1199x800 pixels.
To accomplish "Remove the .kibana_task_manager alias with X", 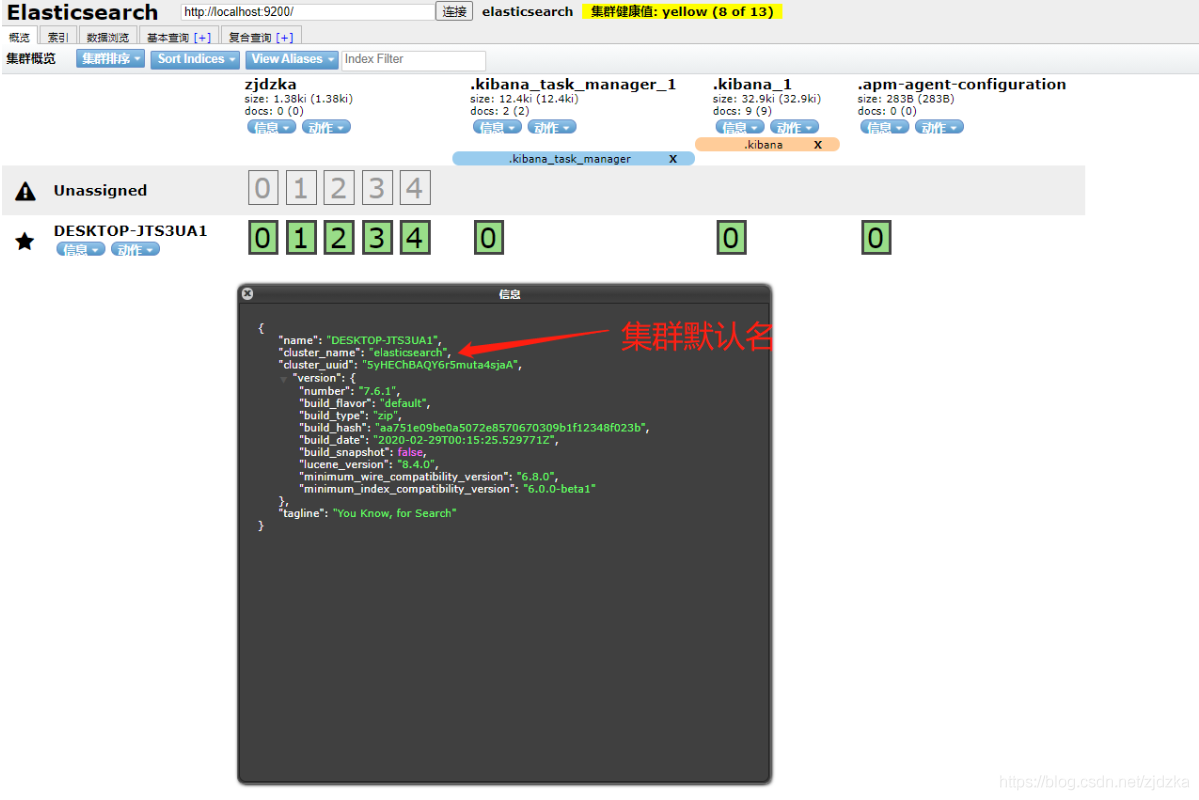I will click(673, 159).
